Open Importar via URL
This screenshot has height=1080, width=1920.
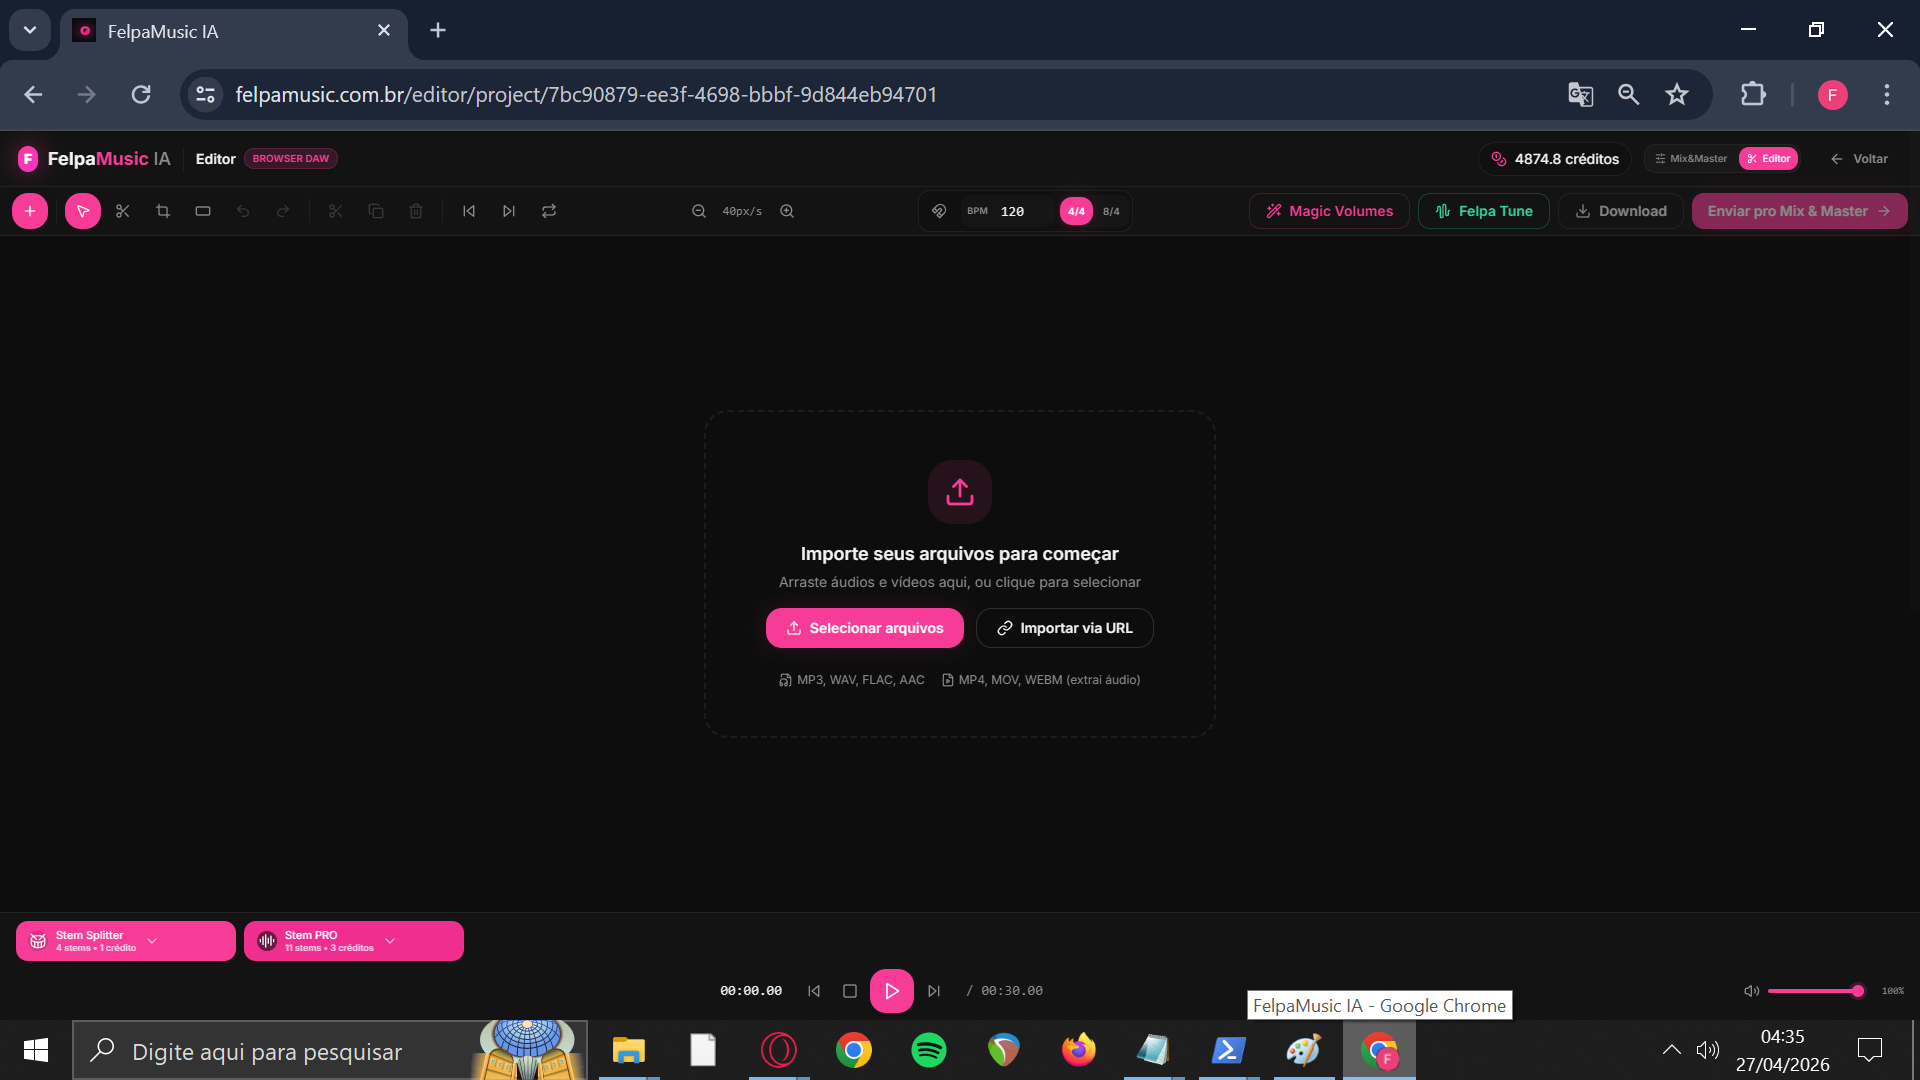tap(1064, 627)
